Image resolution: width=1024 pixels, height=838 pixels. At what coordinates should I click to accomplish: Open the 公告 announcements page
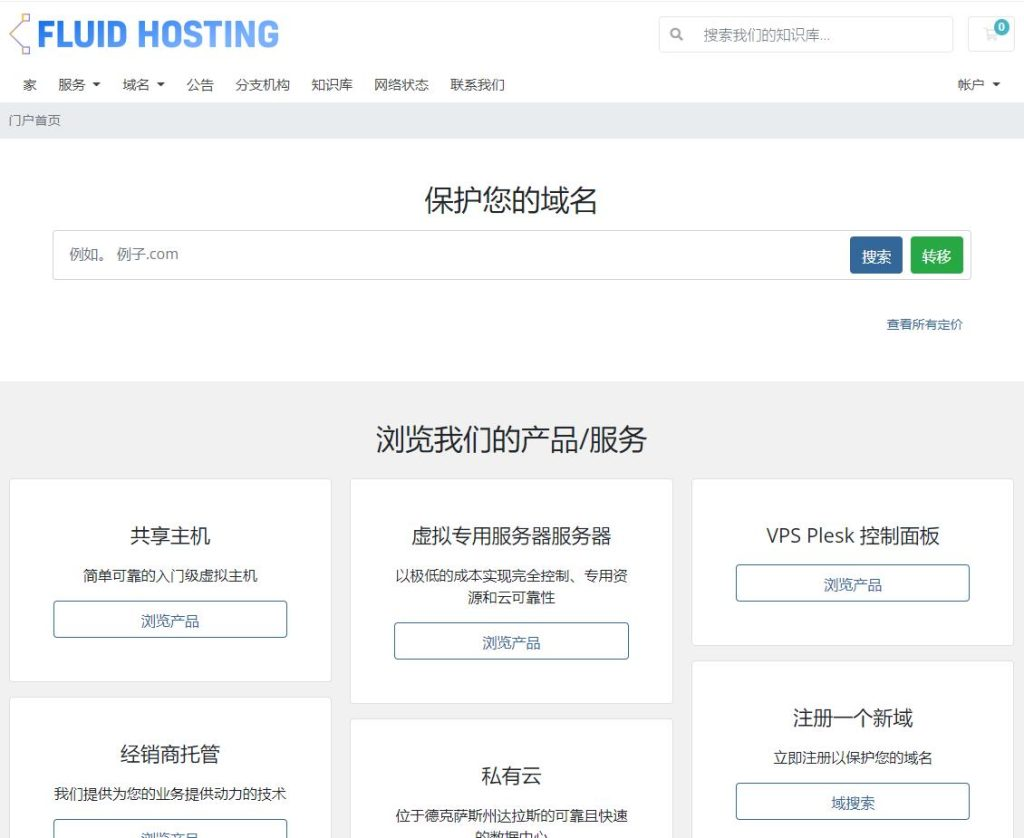coord(200,85)
